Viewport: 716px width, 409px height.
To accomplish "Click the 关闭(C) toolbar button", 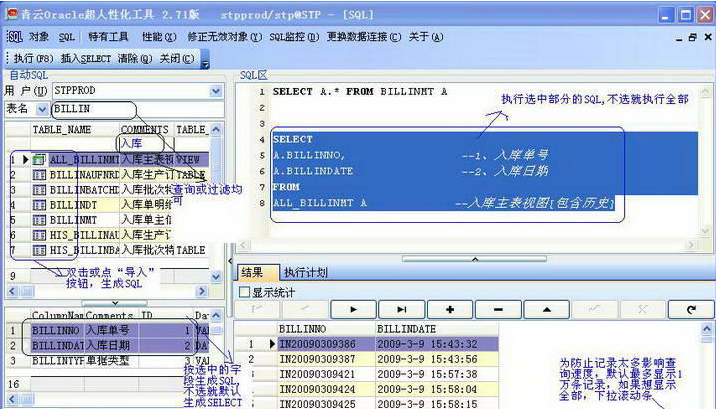I will pos(177,58).
